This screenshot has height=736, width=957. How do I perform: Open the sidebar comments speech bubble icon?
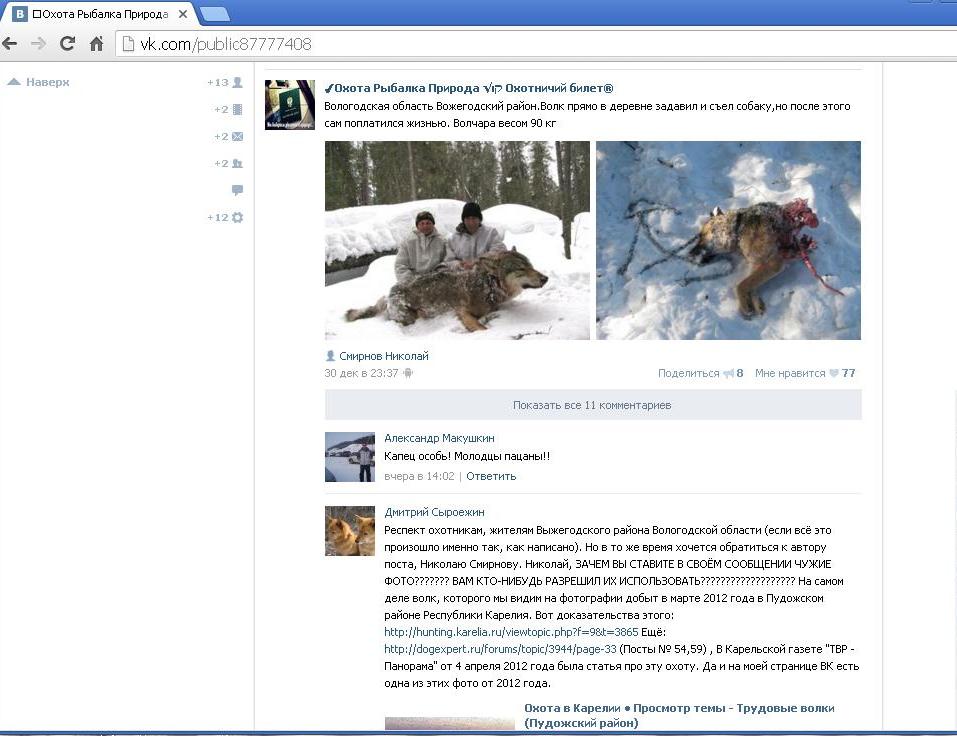coord(237,190)
